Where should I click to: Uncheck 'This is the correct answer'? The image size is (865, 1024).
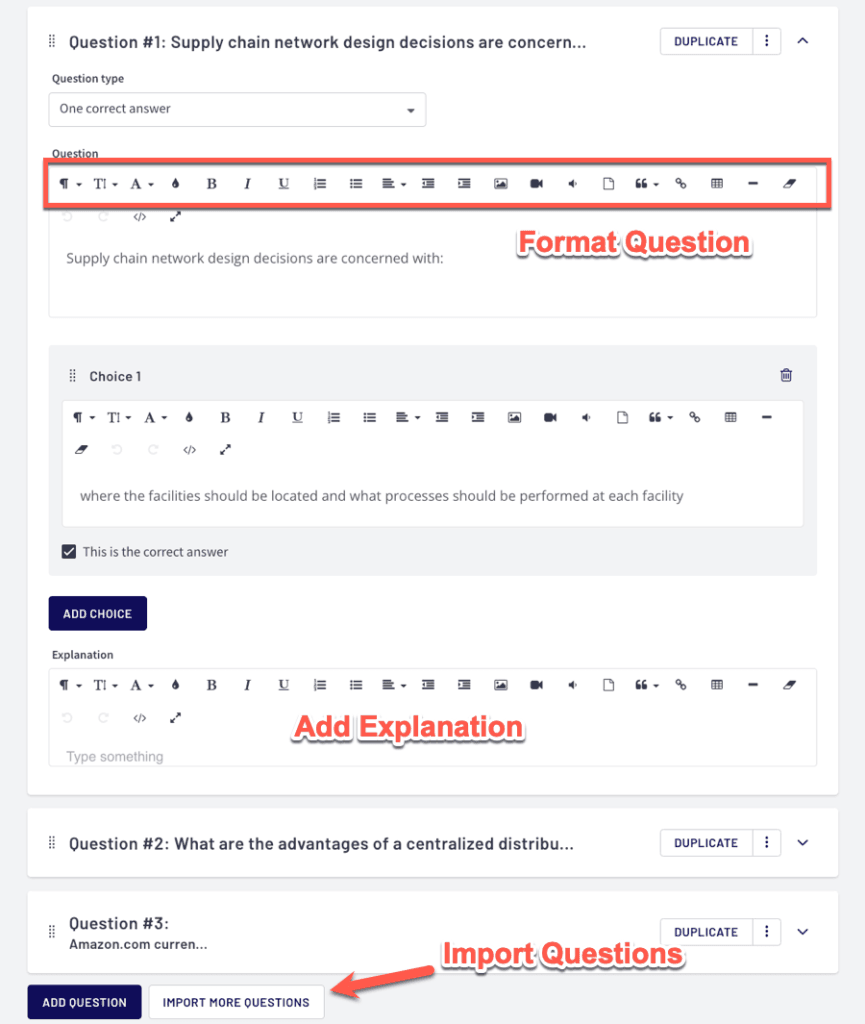pyautogui.click(x=69, y=552)
